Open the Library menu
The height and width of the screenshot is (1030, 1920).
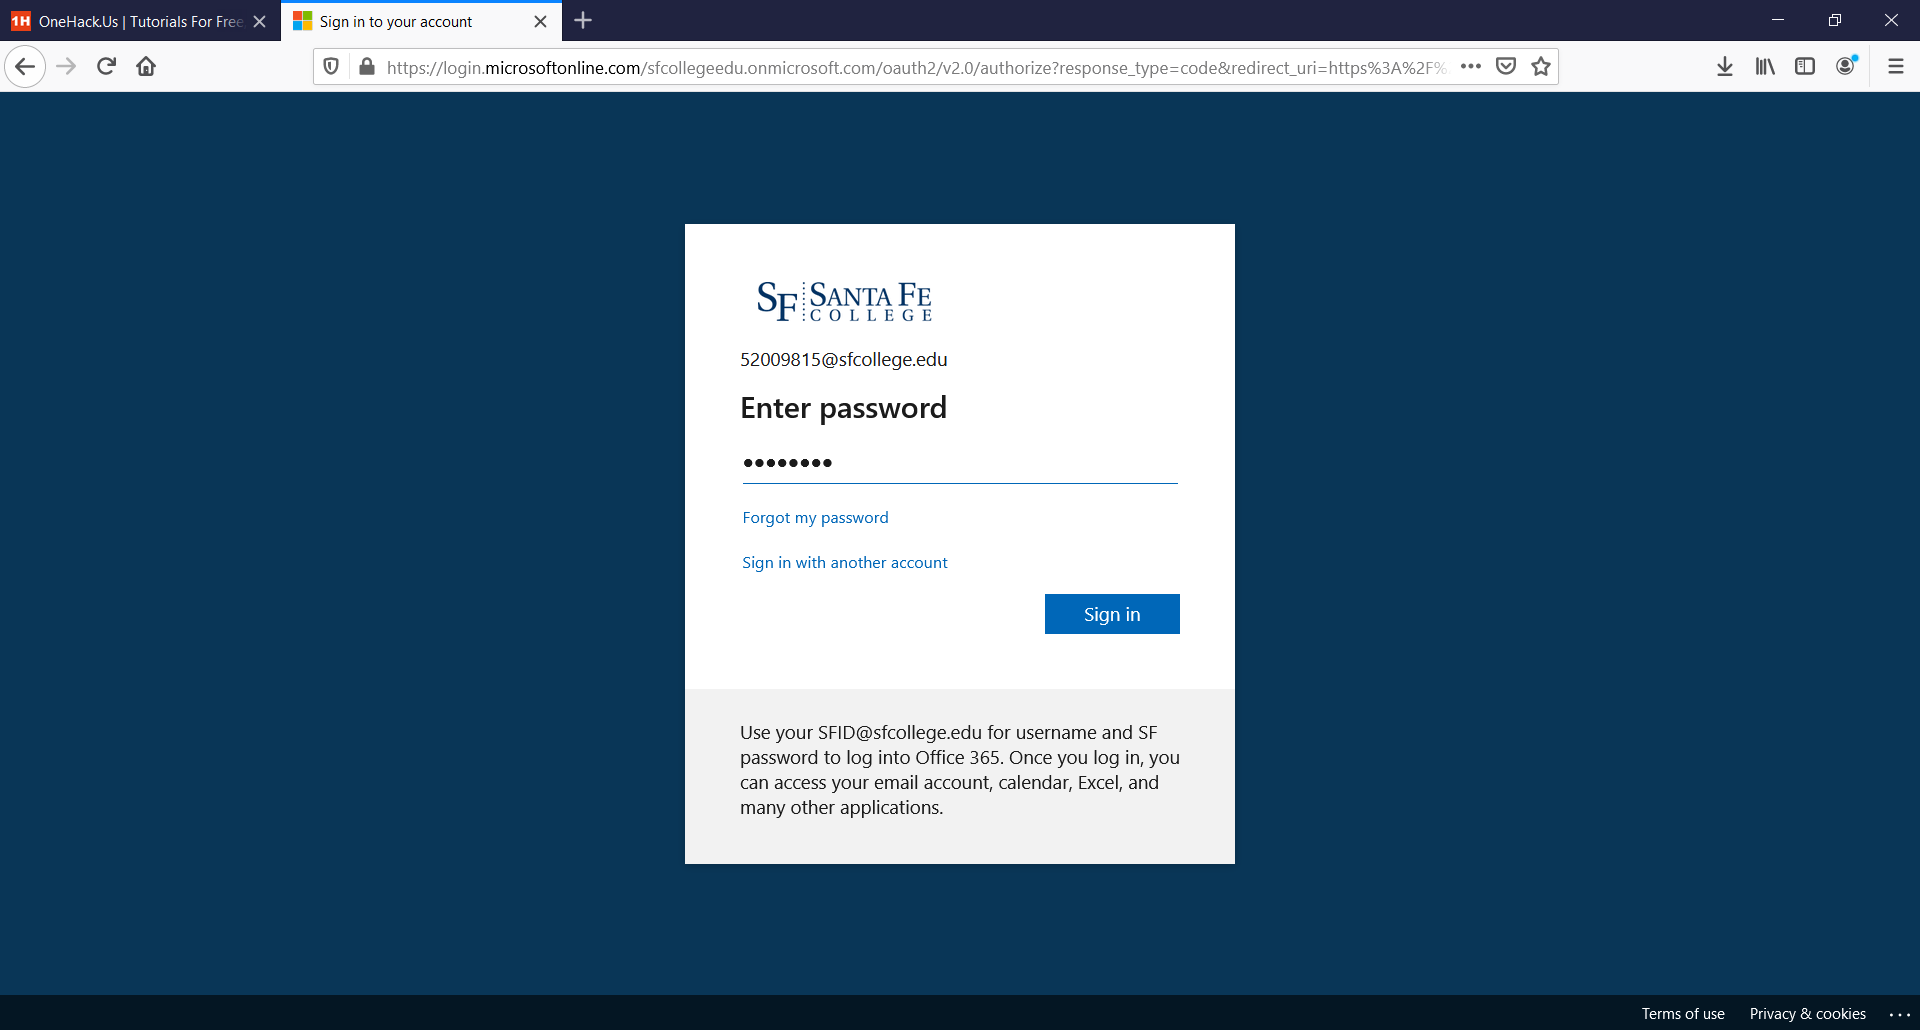(1765, 67)
